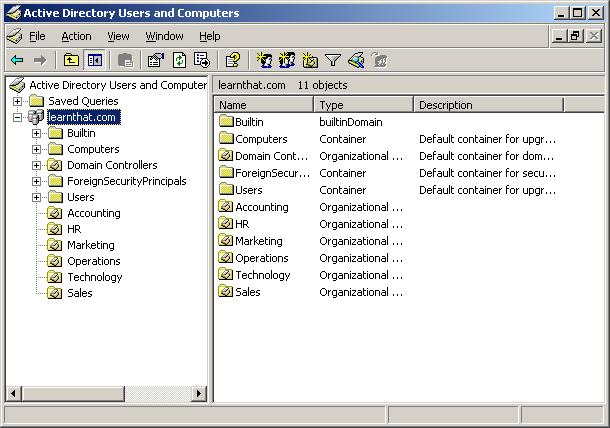Expand ForeignSecurityPrincipals tree node

[x=36, y=181]
